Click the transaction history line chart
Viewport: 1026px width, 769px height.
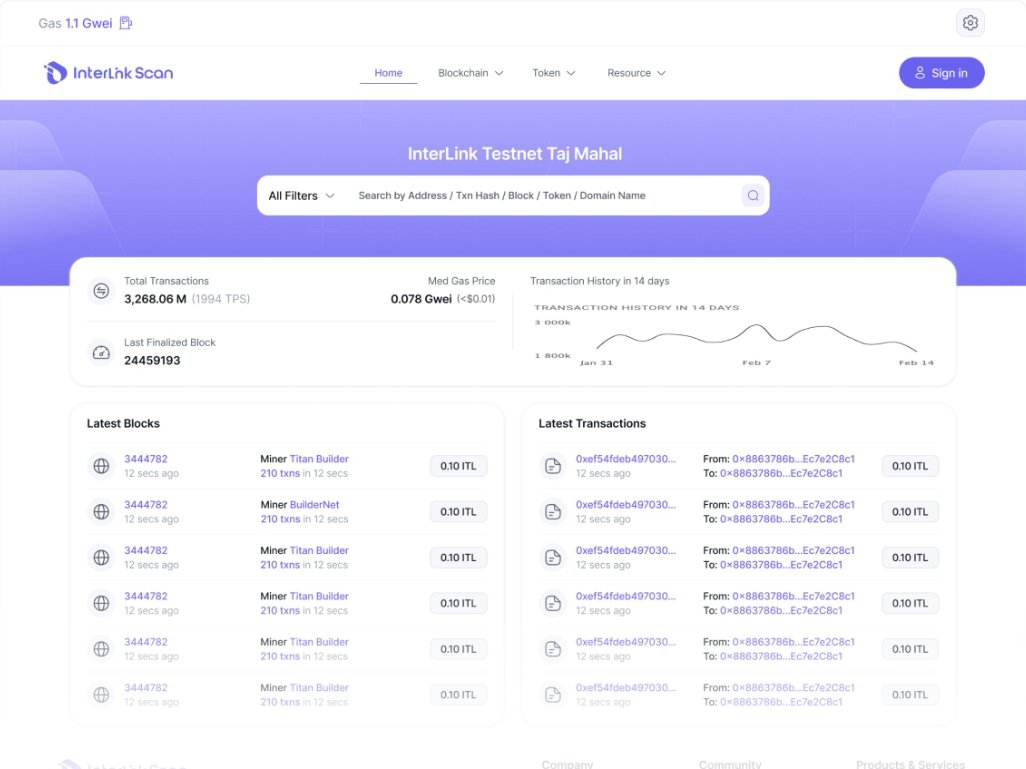tap(756, 338)
